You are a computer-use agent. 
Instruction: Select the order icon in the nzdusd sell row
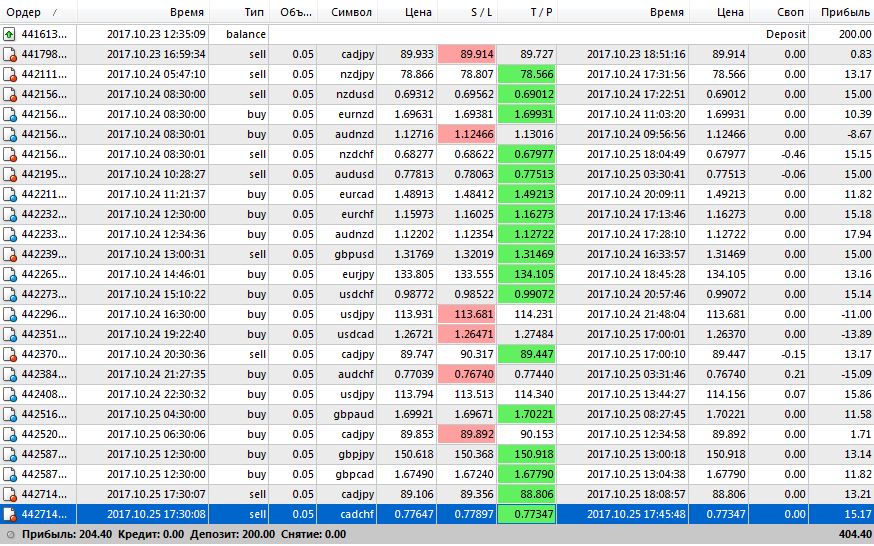pos(9,95)
